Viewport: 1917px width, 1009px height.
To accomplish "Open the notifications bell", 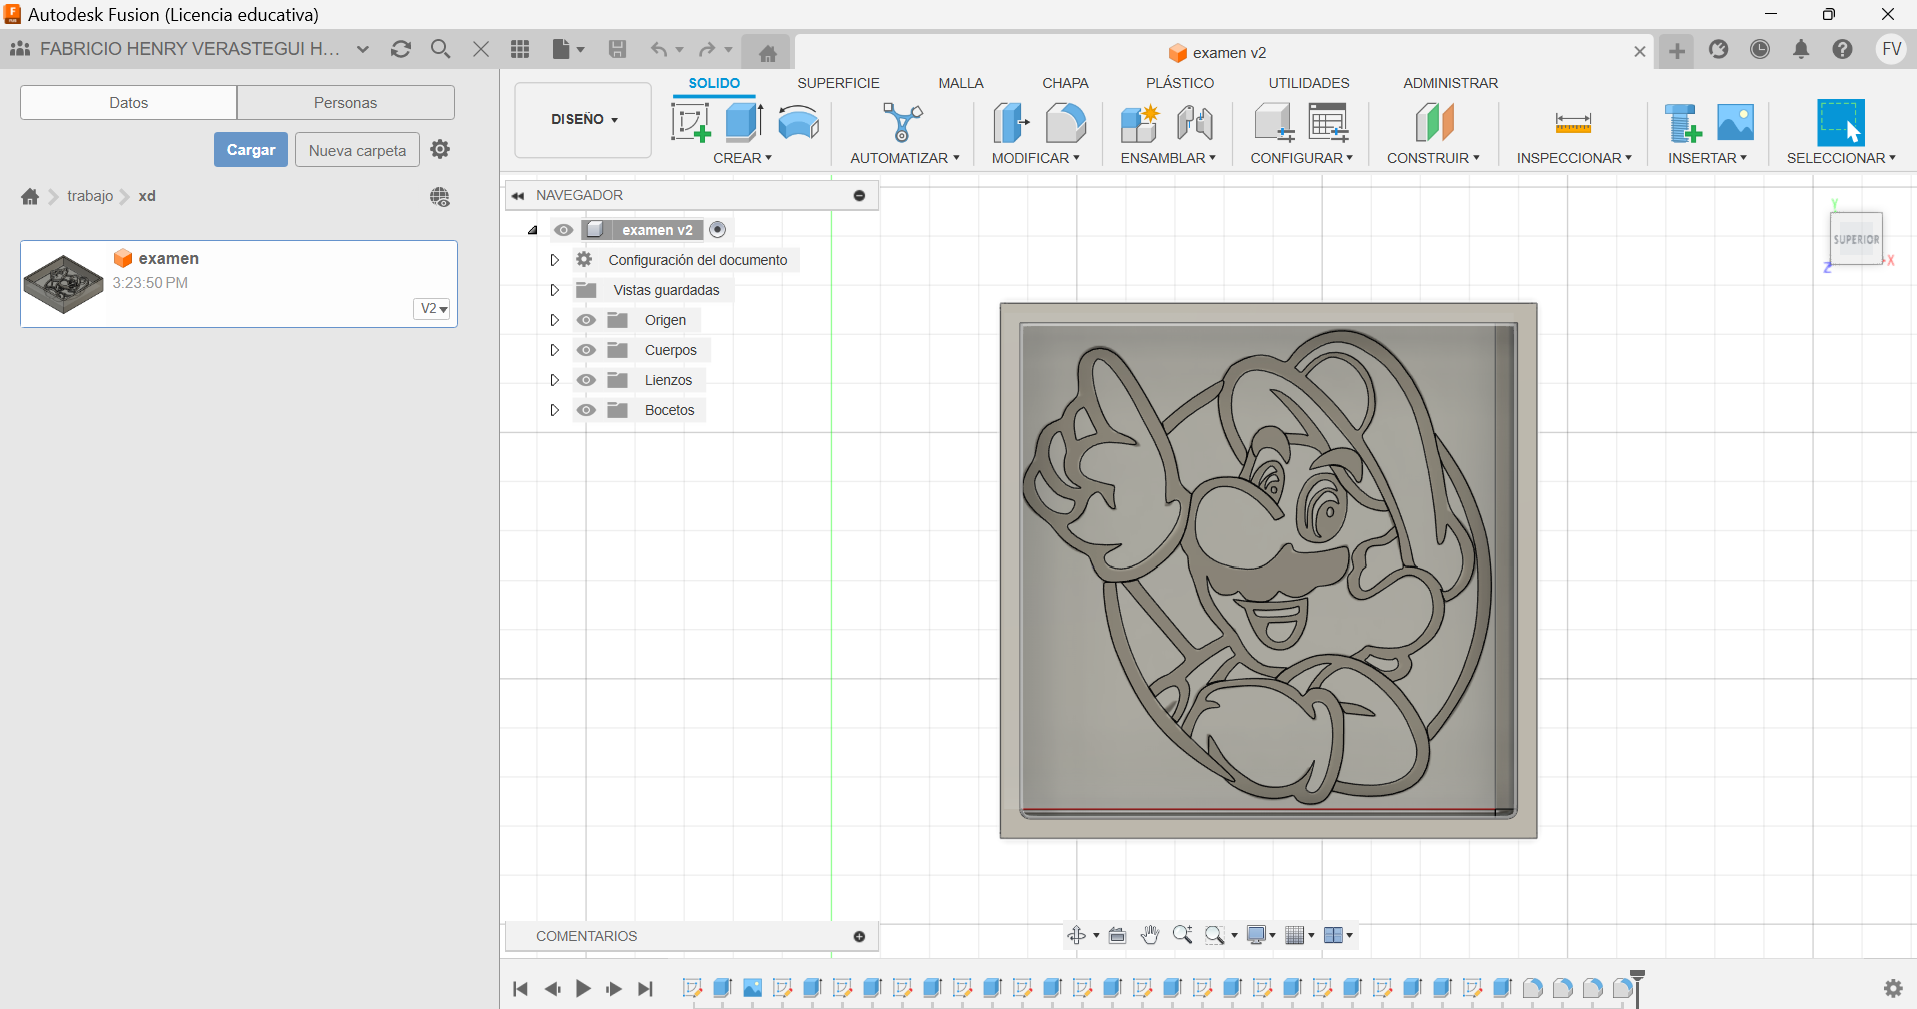I will point(1801,49).
